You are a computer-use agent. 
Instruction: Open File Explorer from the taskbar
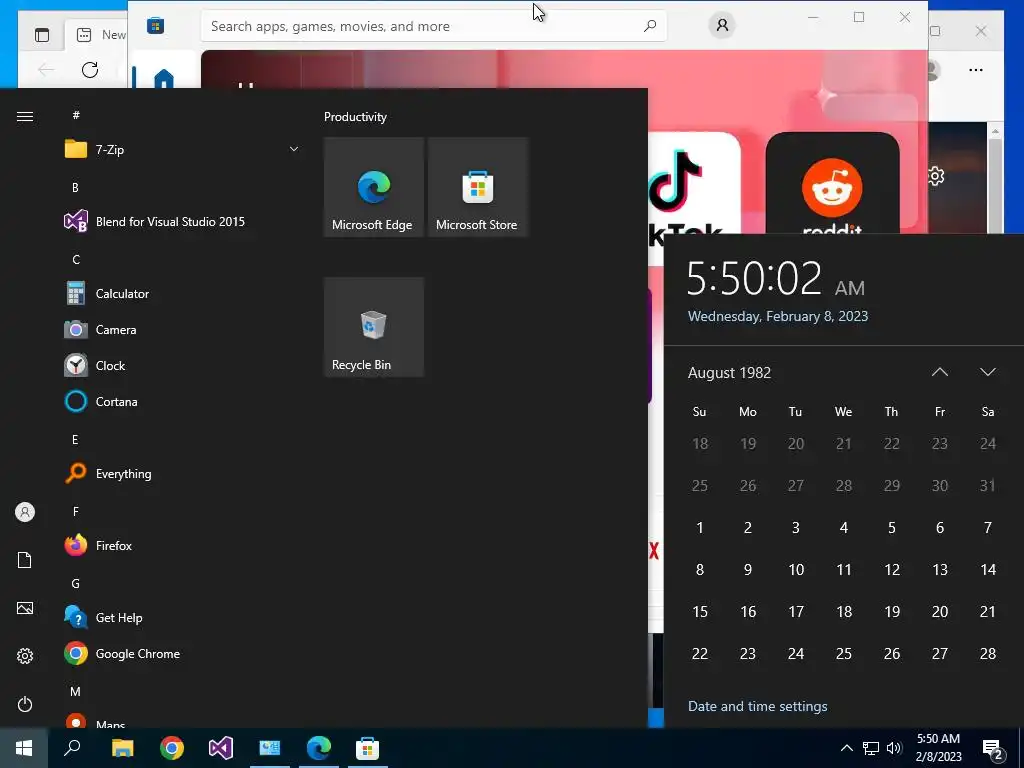(x=122, y=748)
